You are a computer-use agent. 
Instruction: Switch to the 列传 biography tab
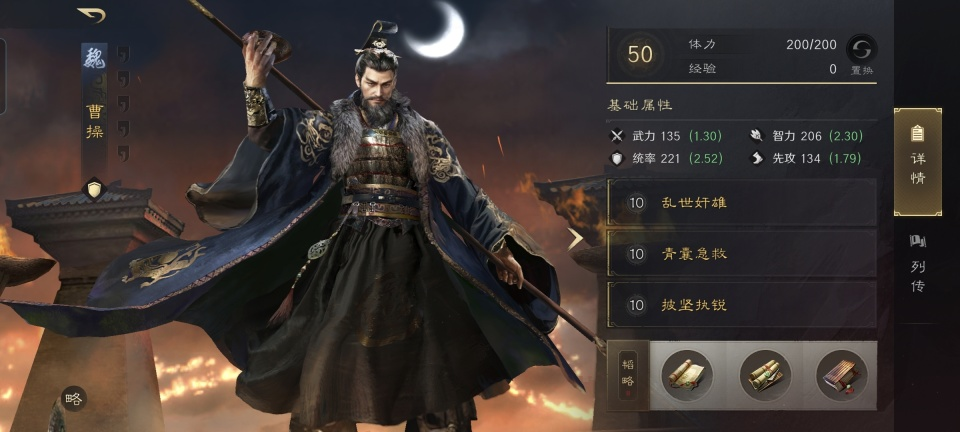tap(917, 263)
